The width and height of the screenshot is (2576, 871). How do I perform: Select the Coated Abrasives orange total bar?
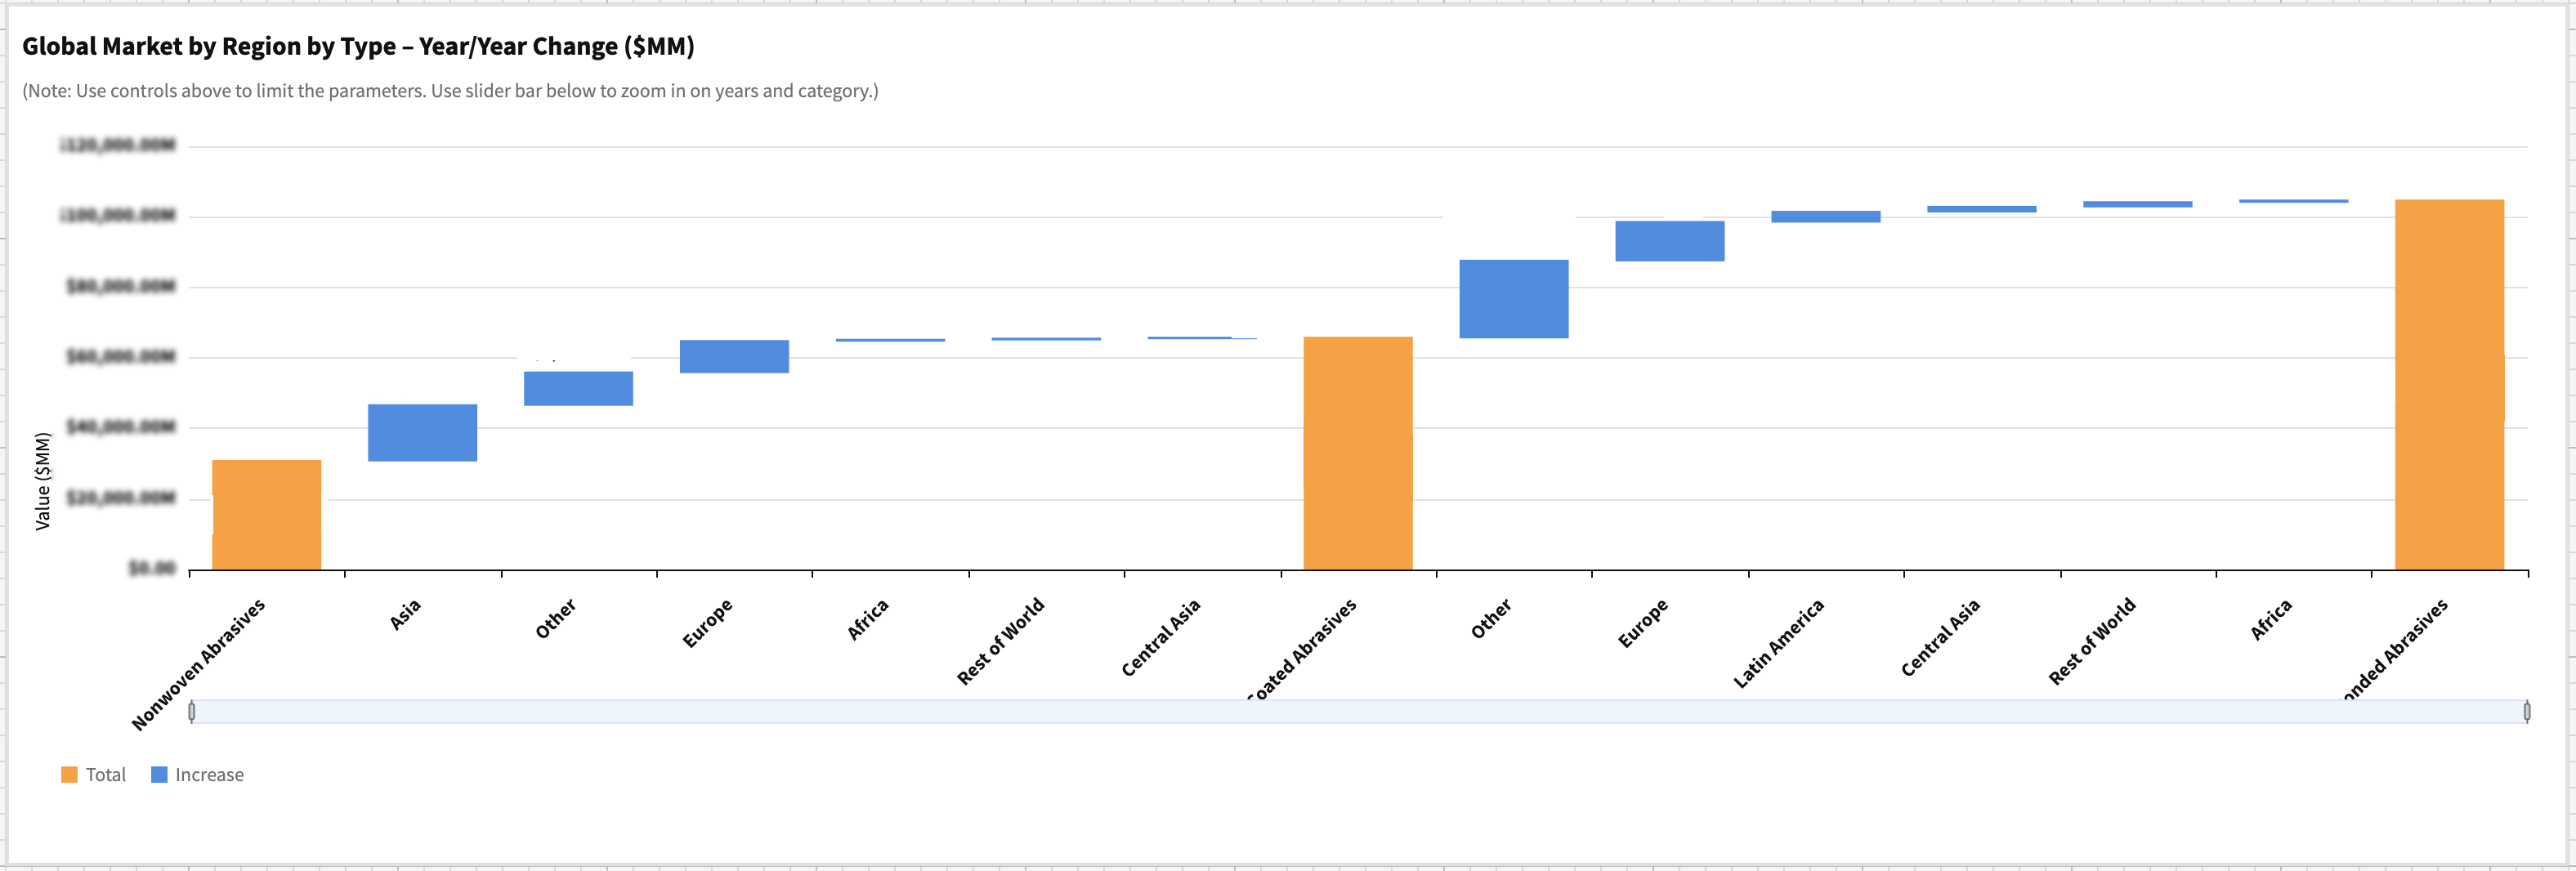pos(1357,453)
